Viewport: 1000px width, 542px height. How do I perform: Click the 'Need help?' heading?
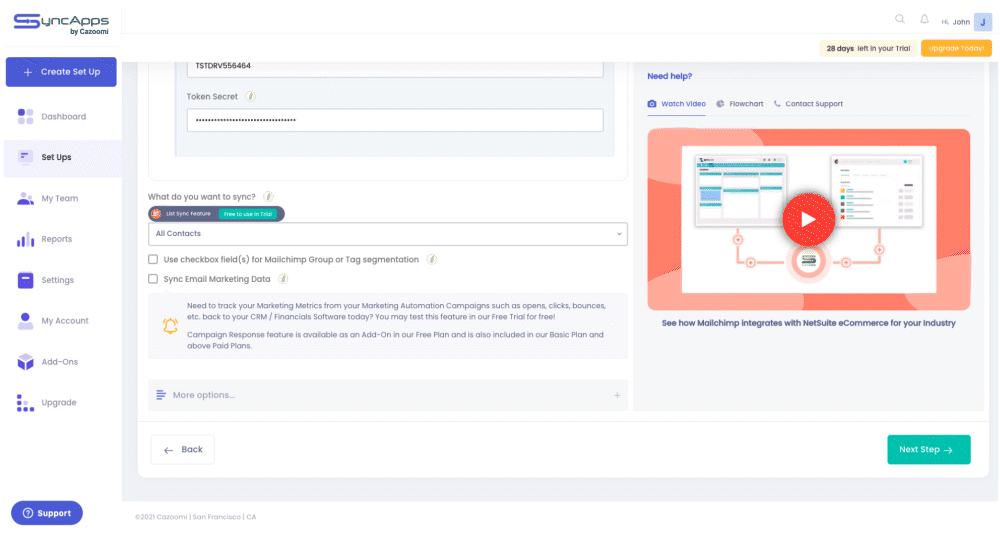coord(670,76)
